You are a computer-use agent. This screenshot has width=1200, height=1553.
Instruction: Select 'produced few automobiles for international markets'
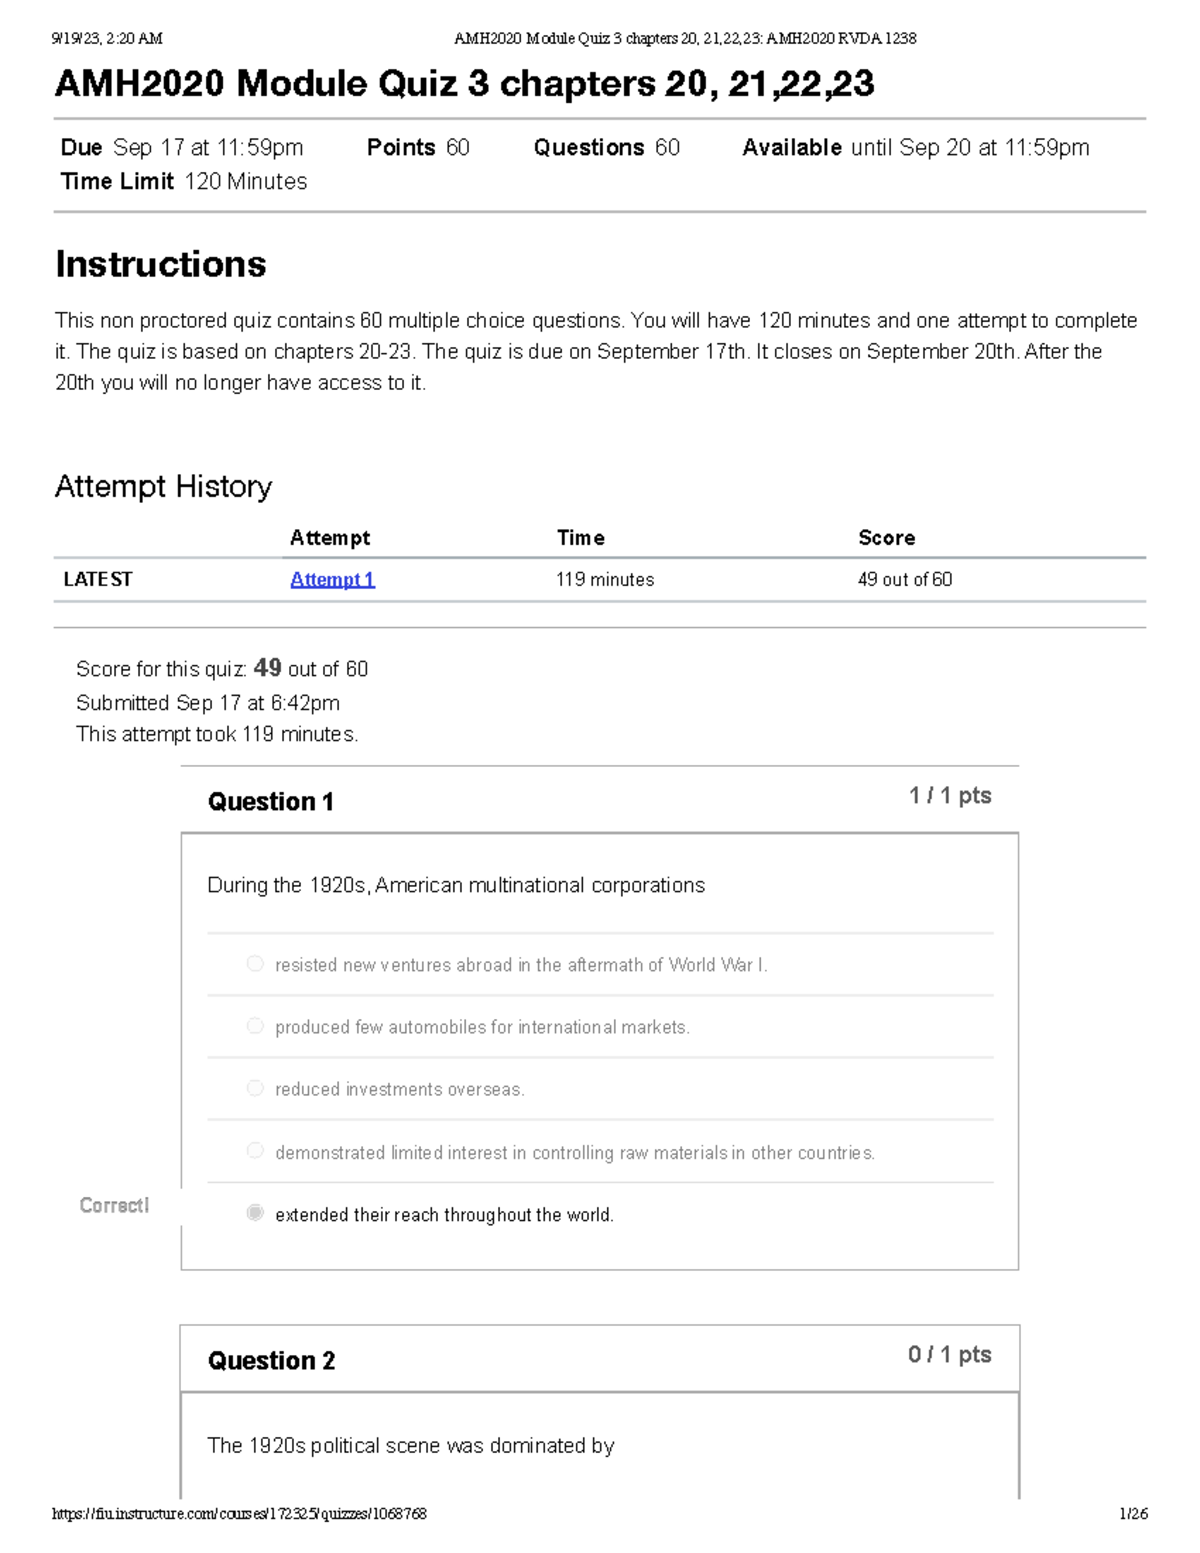(254, 1025)
